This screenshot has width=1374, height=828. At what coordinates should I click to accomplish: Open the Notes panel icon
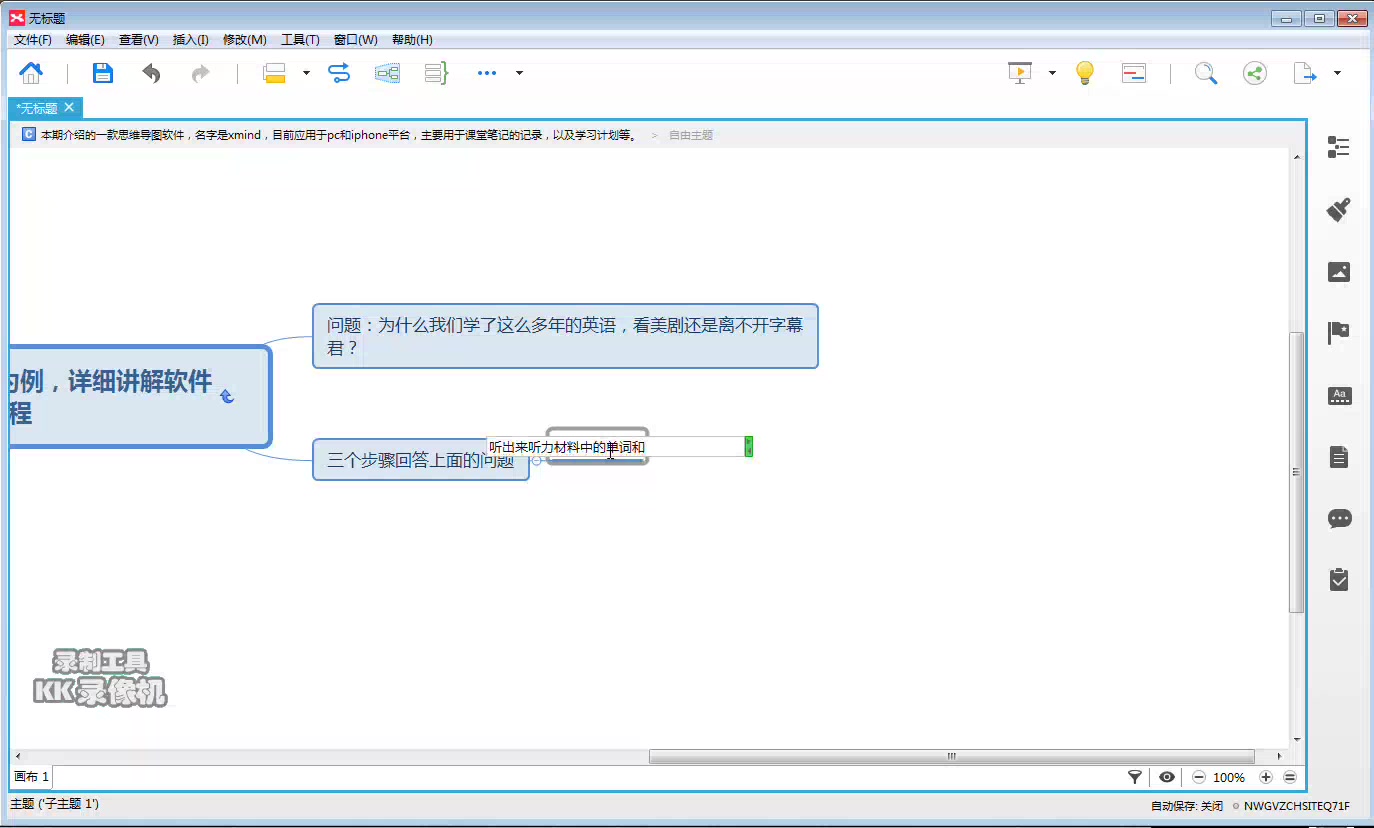(x=1338, y=456)
